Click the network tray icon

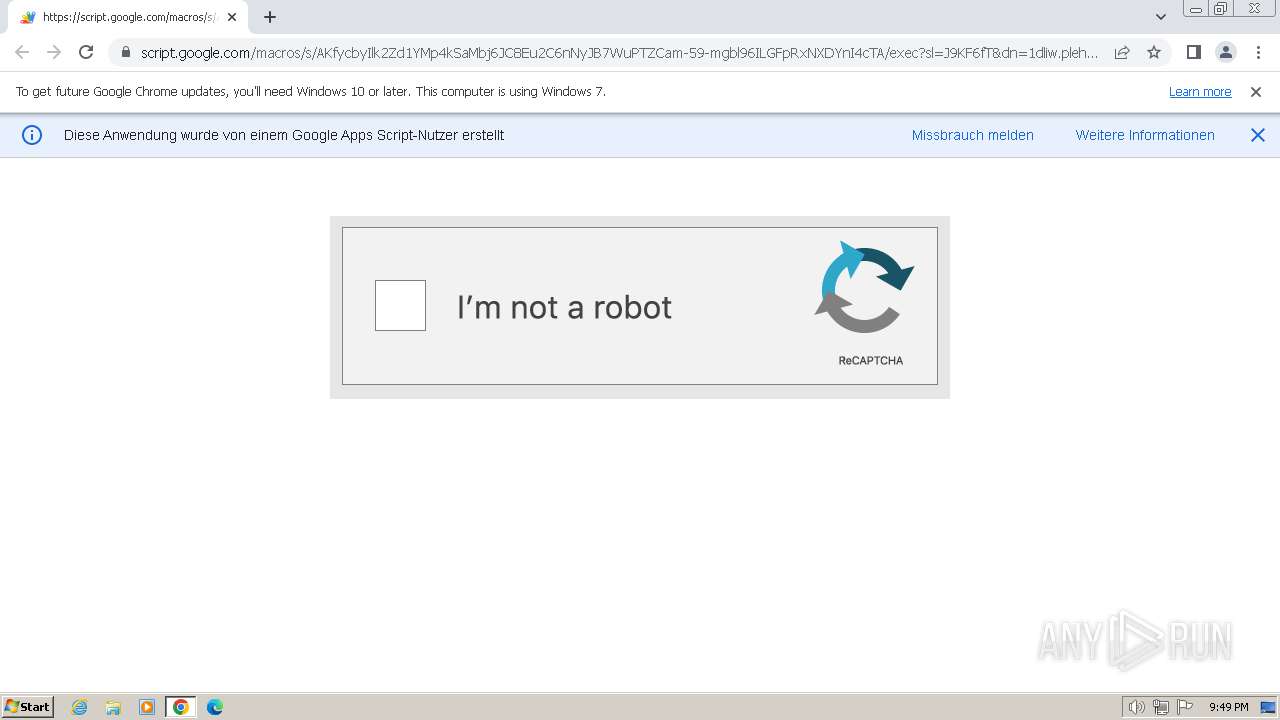click(1161, 707)
